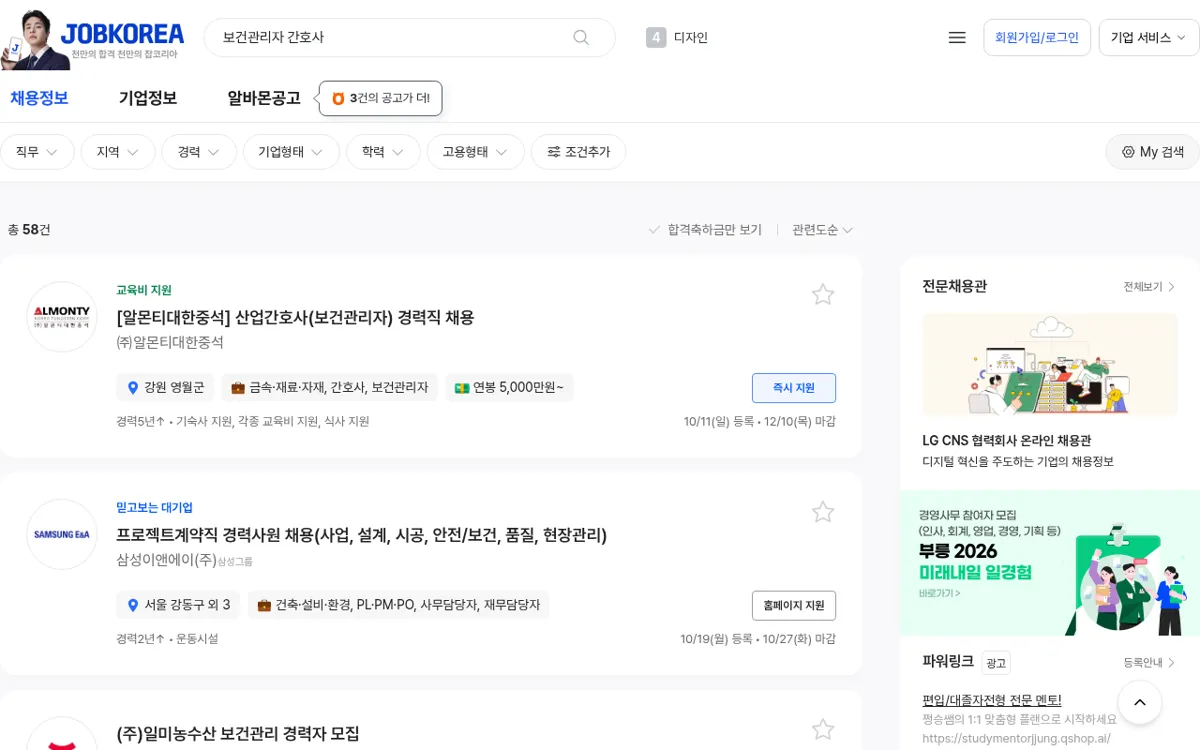Expand the 경력 filter dropdown
1200x750 pixels.
point(199,152)
